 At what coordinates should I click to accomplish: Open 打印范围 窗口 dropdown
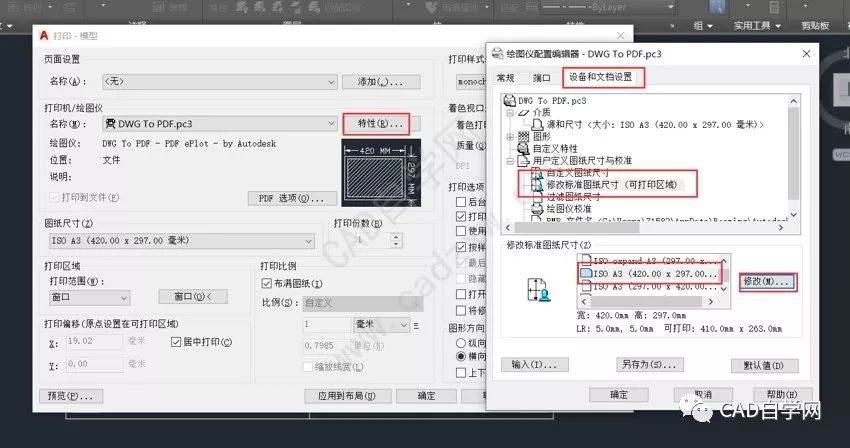click(89, 297)
